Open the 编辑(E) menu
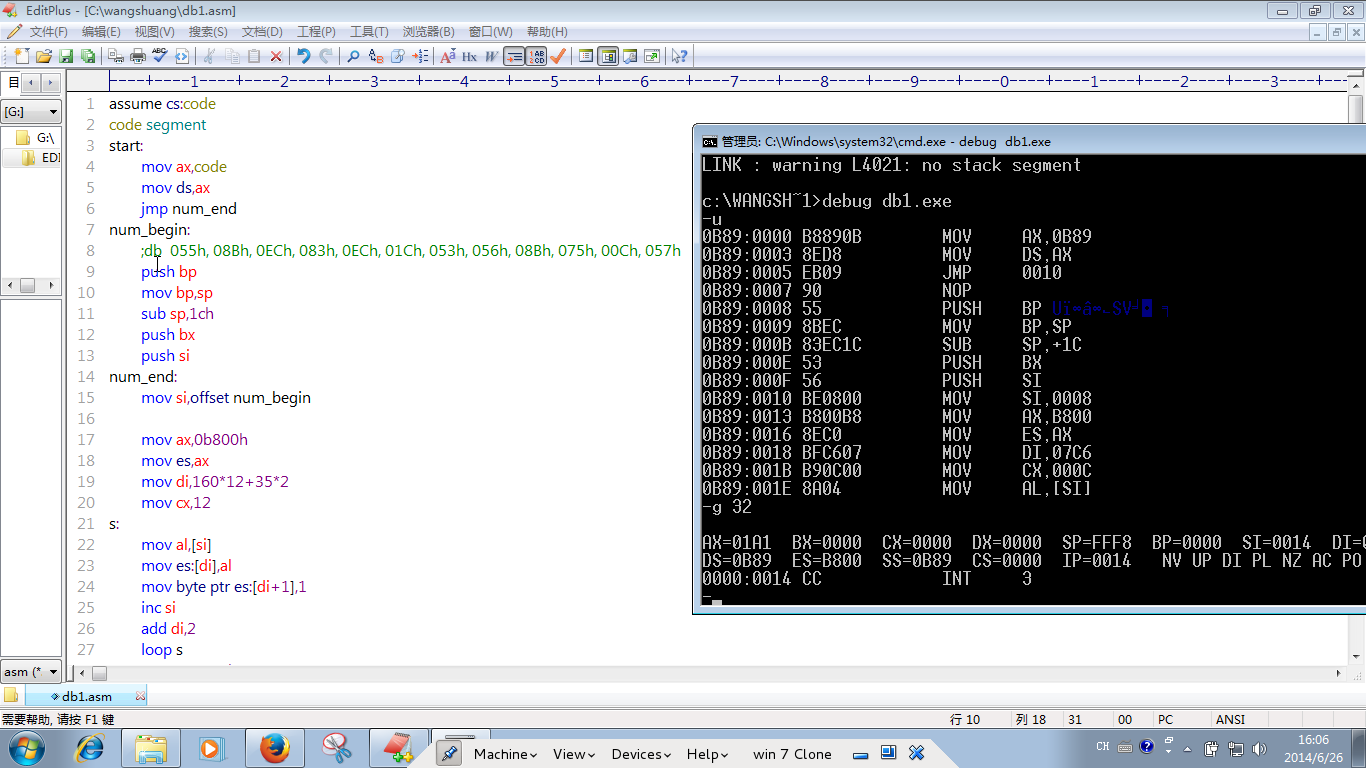 (x=101, y=32)
